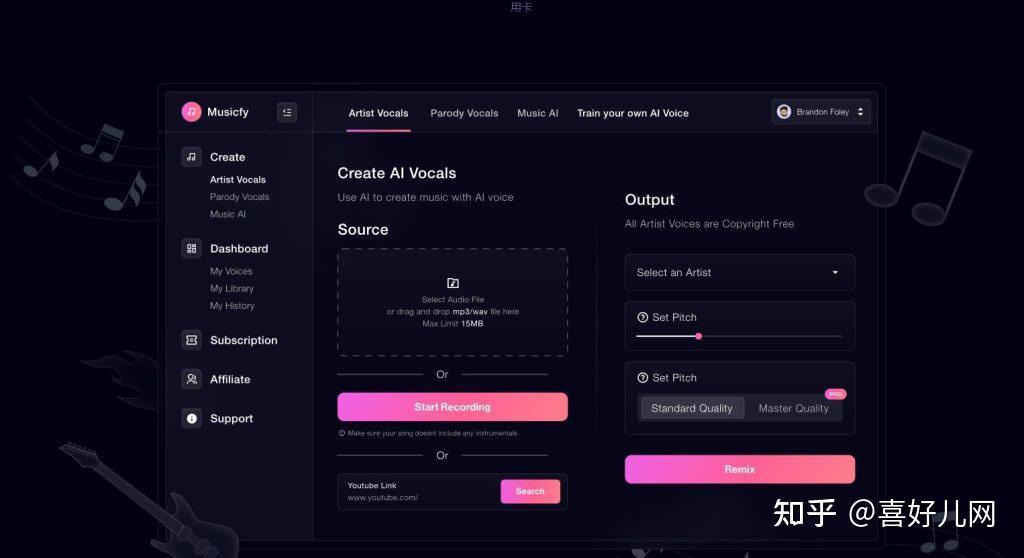Screen dimensions: 1024x558
Task: Click the info icon beside instrumentals note
Action: [342, 433]
